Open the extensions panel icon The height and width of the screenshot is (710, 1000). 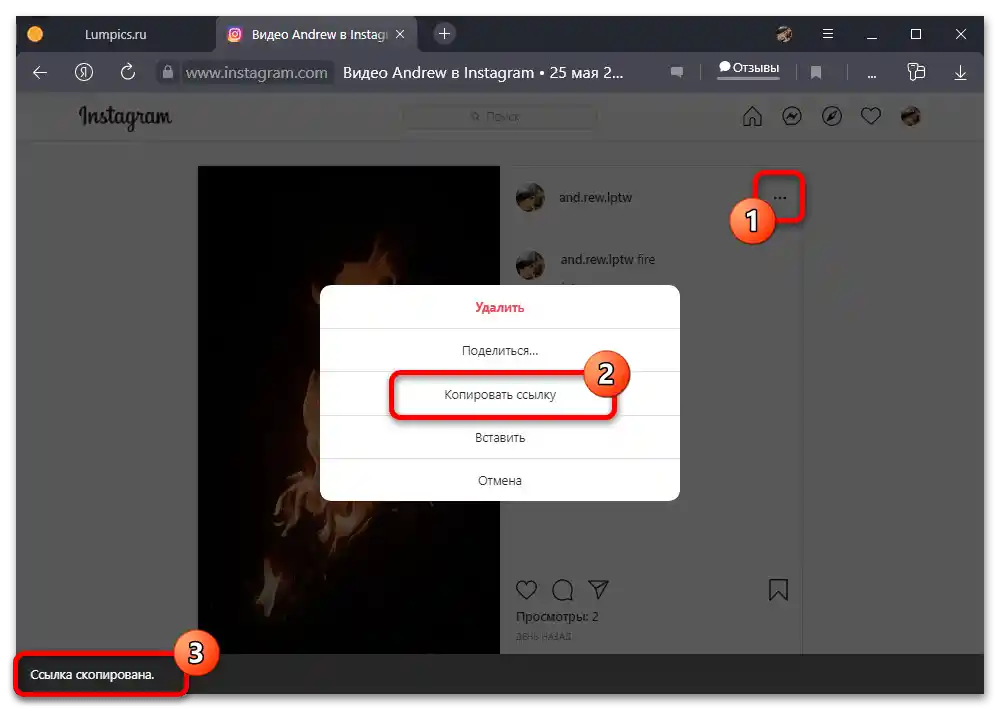click(916, 72)
